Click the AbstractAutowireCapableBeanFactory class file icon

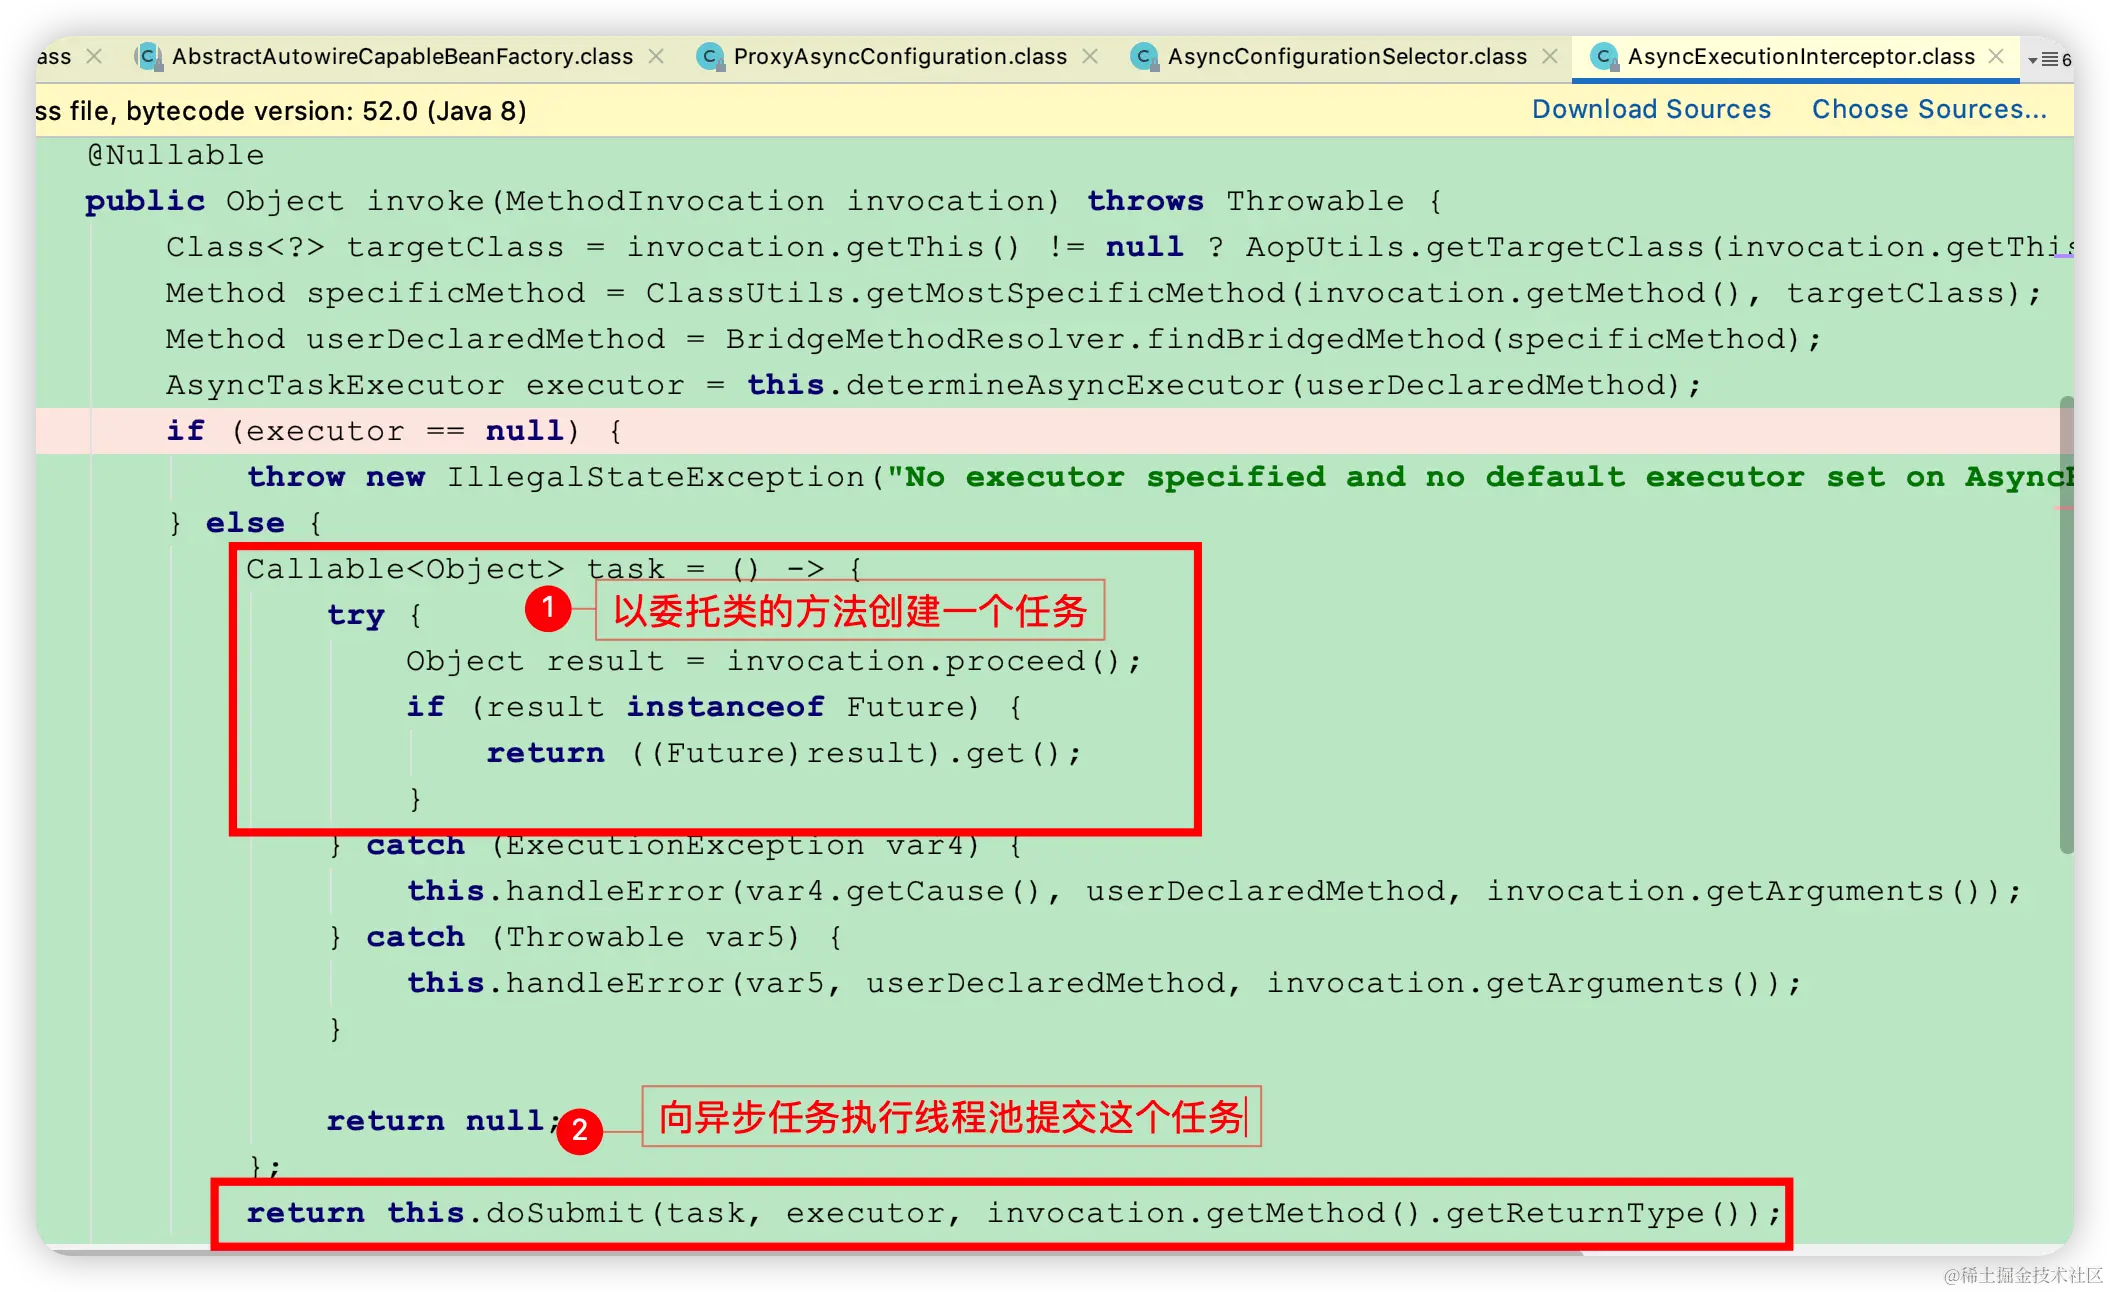click(x=148, y=57)
